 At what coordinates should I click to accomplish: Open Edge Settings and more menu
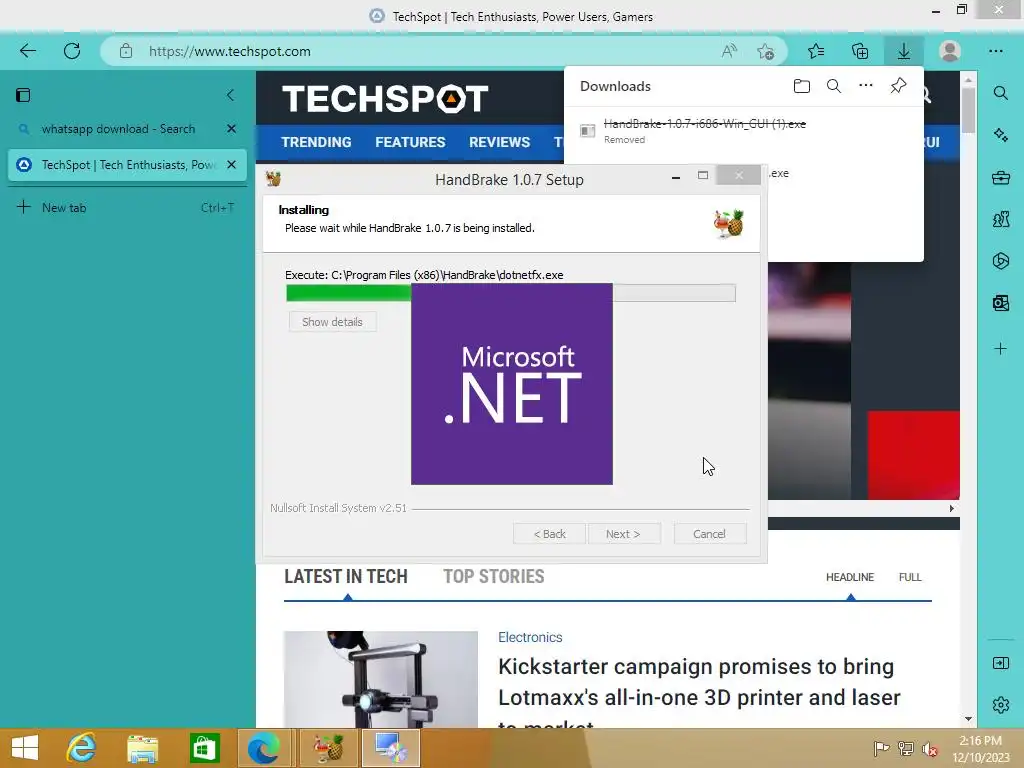996,51
